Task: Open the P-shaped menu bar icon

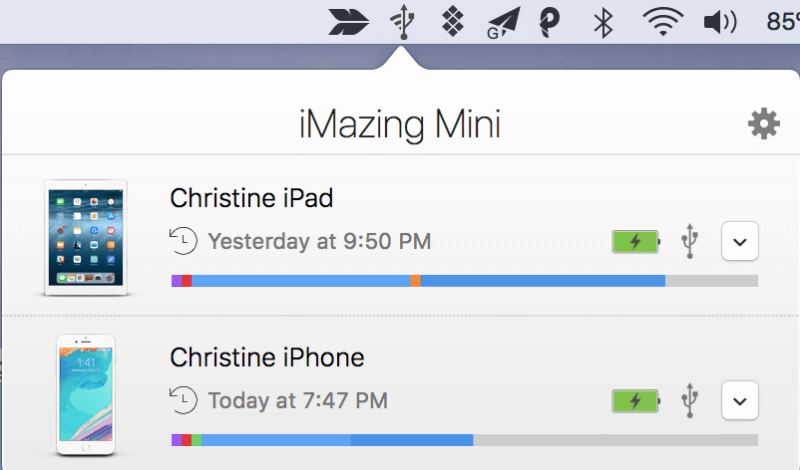Action: 549,23
